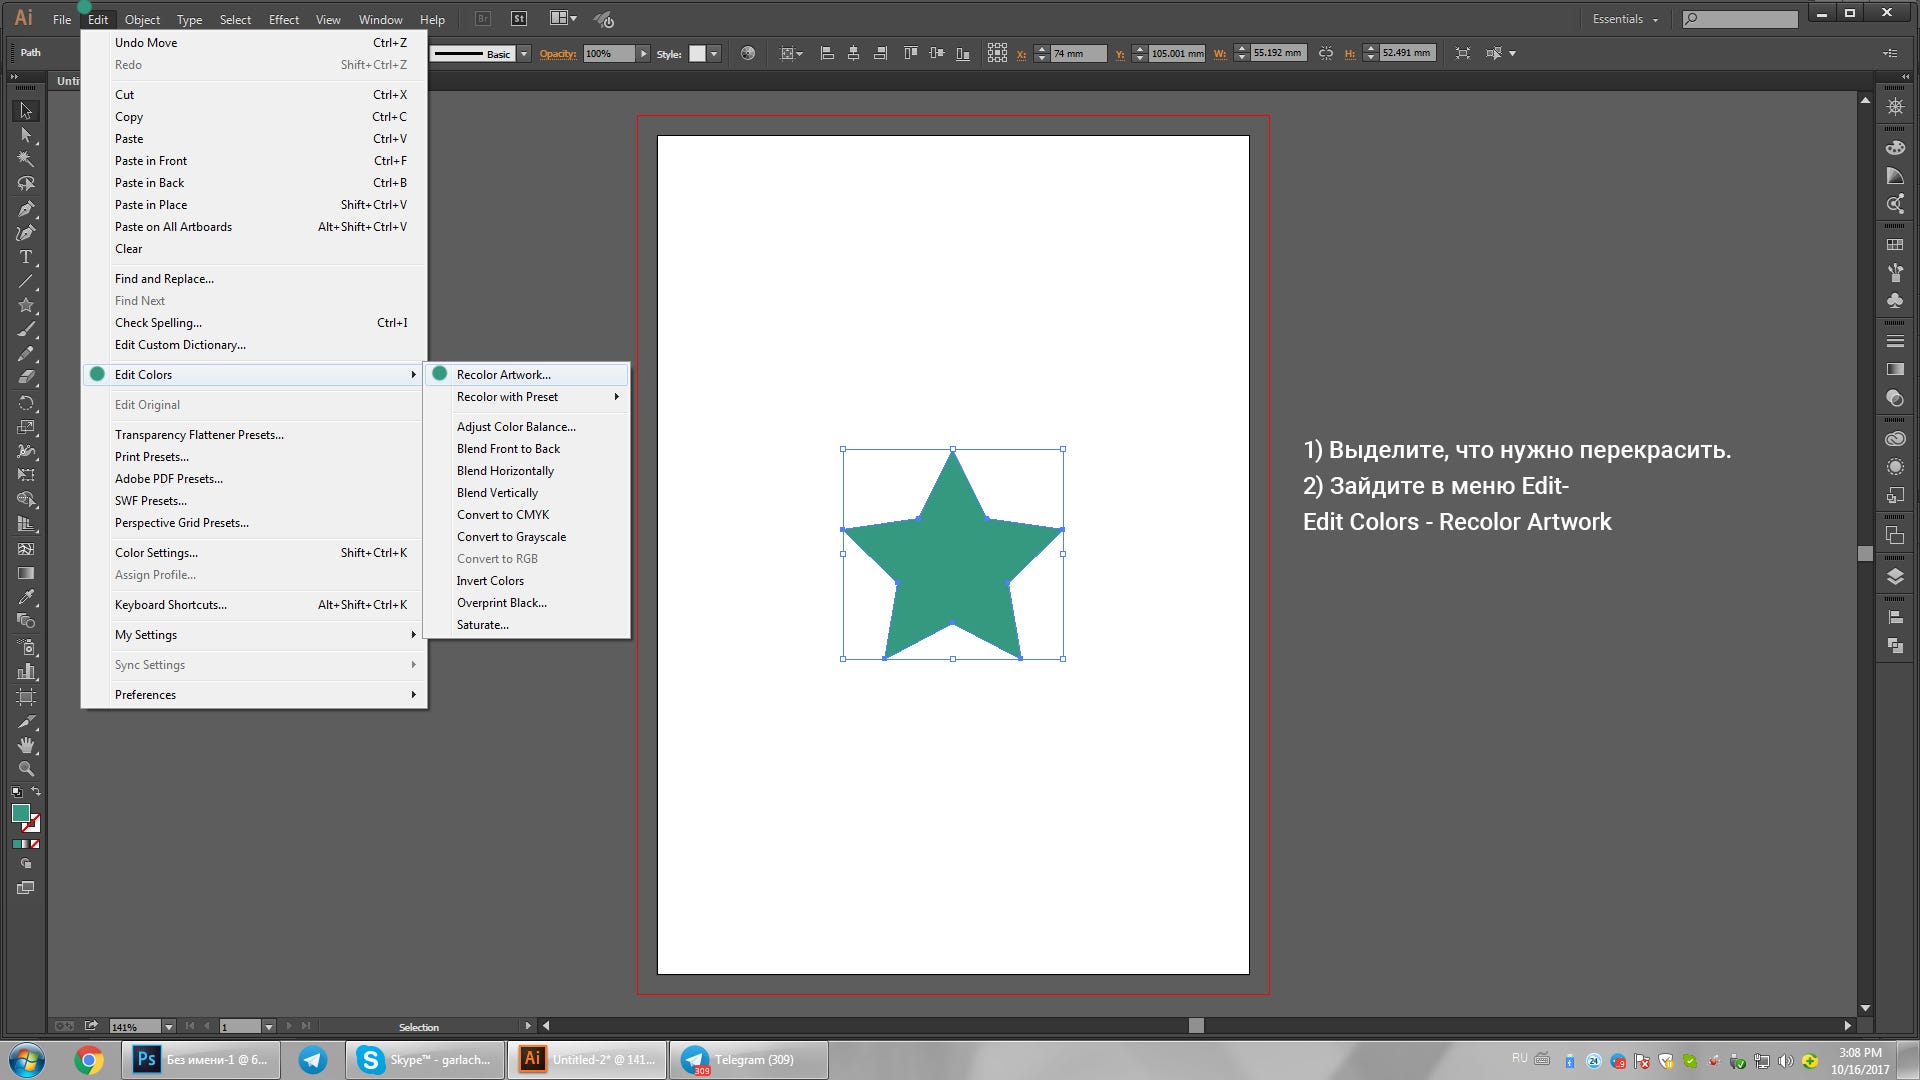
Task: Choose Convert to Grayscale
Action: point(527,537)
